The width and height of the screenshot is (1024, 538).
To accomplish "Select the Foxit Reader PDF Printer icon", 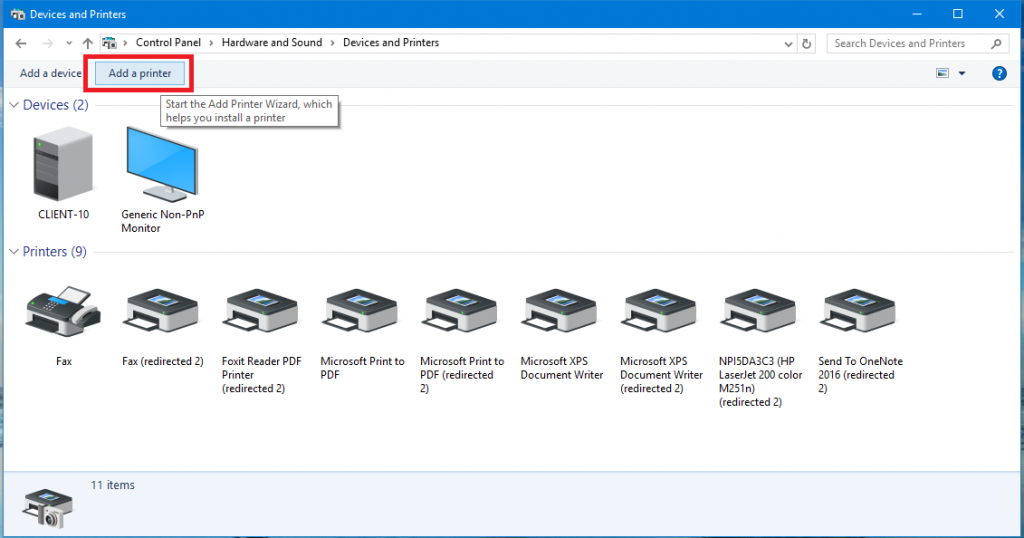I will tap(261, 312).
